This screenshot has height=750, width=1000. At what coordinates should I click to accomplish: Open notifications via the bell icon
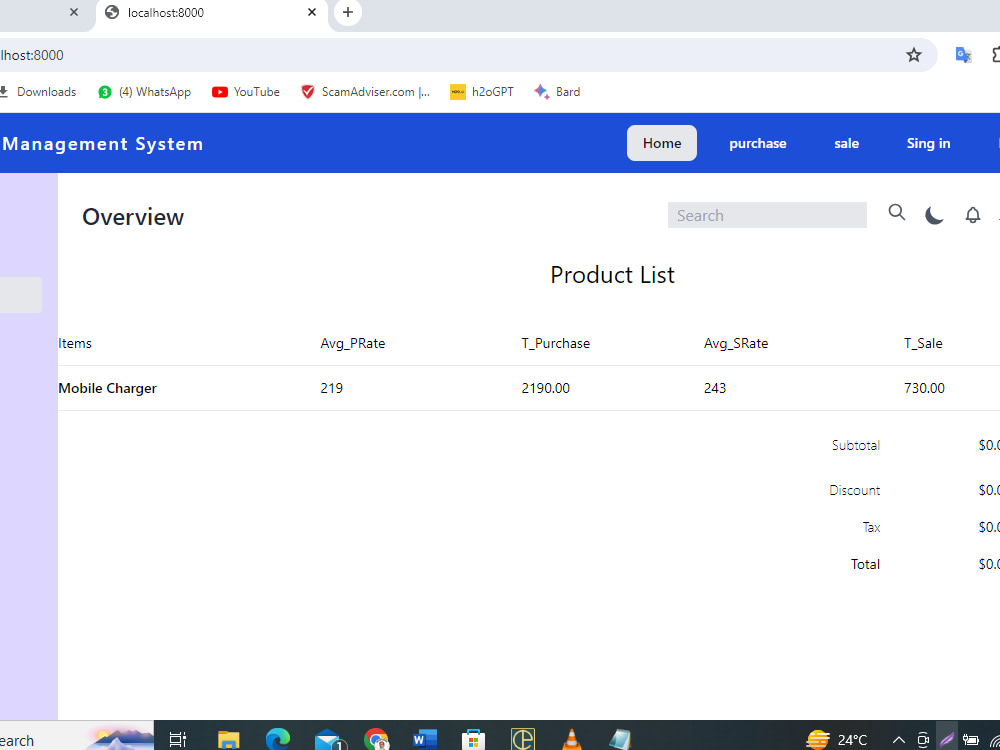click(x=972, y=214)
